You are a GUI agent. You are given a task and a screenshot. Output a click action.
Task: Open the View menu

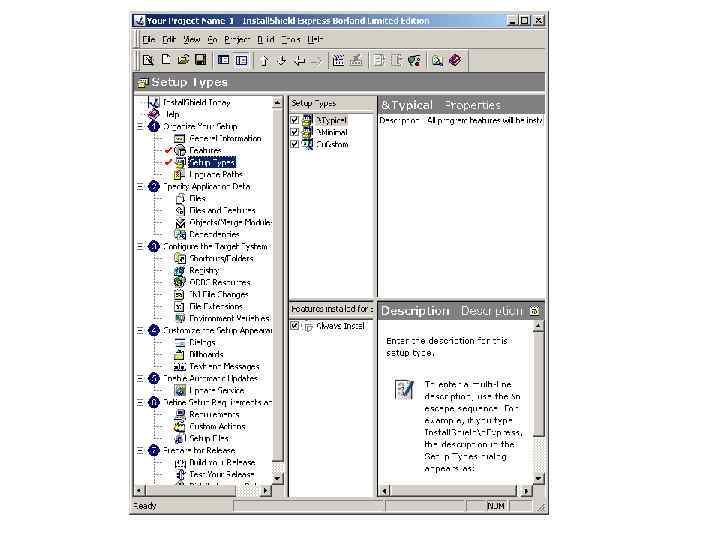click(191, 39)
